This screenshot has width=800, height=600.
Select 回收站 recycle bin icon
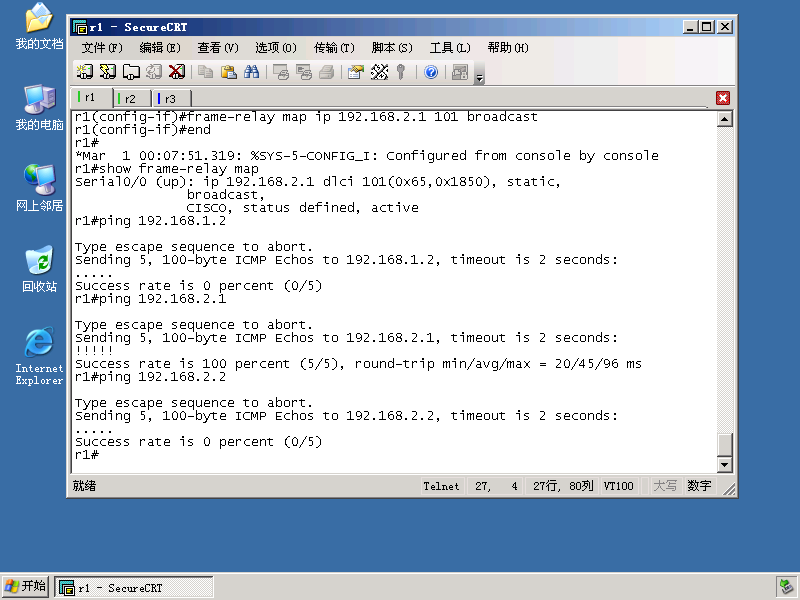pos(39,269)
